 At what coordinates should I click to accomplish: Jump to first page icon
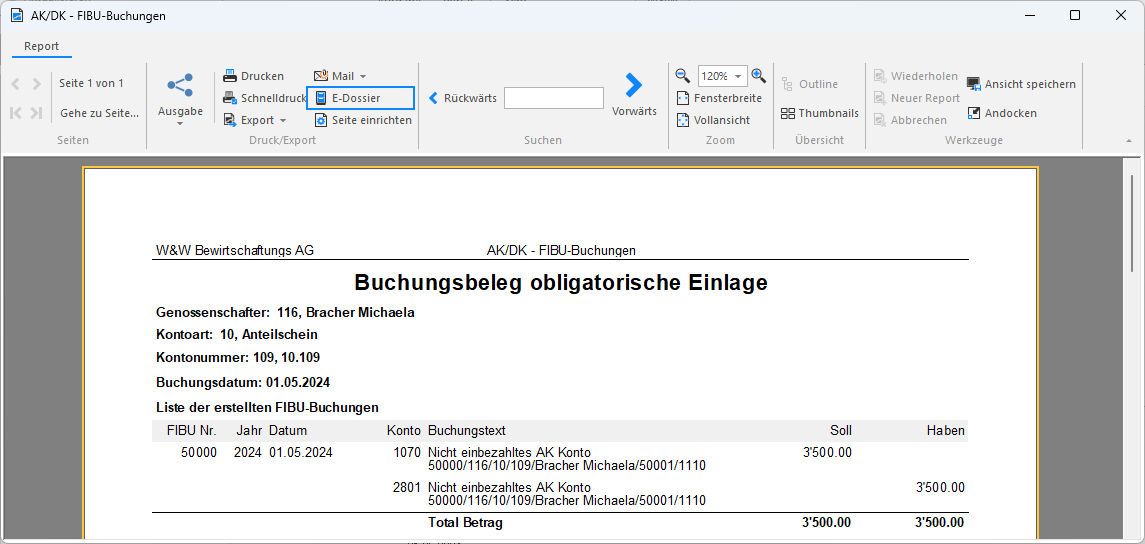tap(16, 112)
